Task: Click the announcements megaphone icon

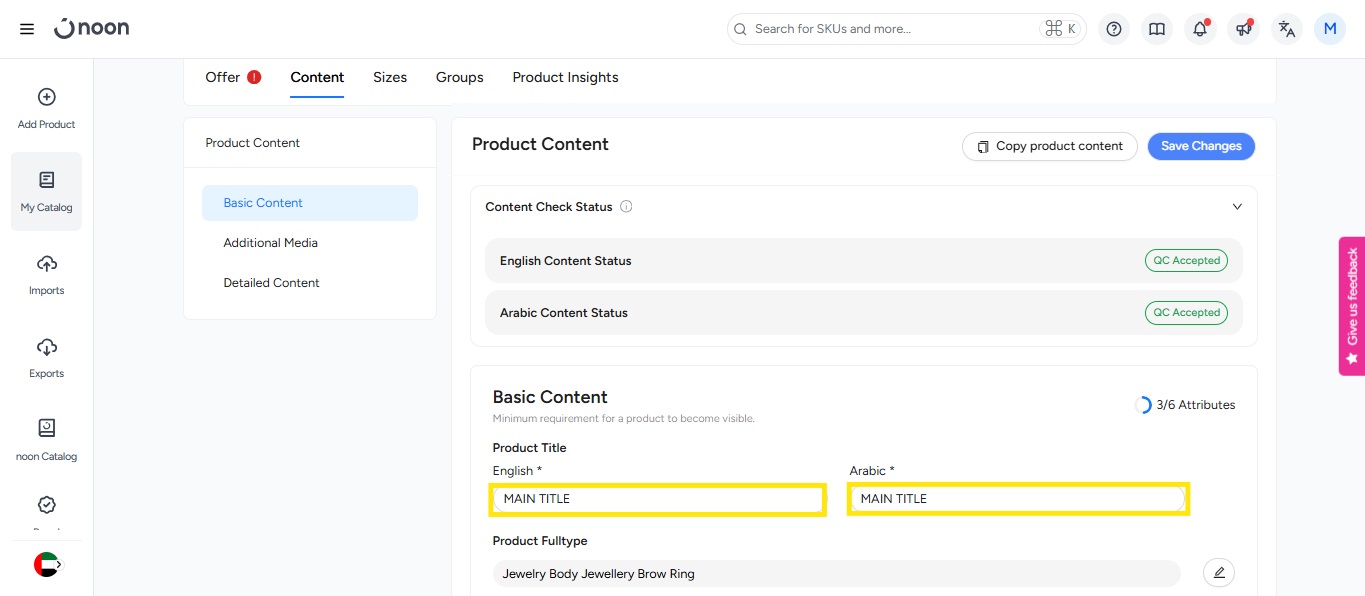Action: click(x=1243, y=29)
